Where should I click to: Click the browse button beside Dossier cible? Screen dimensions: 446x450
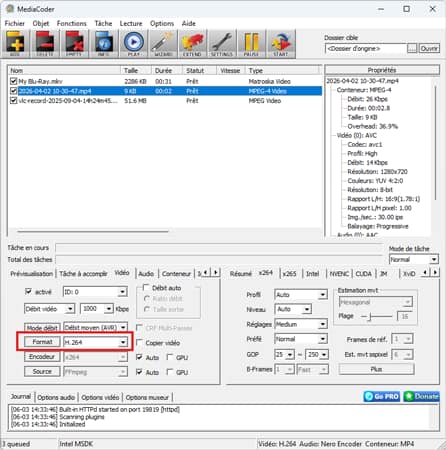click(412, 48)
